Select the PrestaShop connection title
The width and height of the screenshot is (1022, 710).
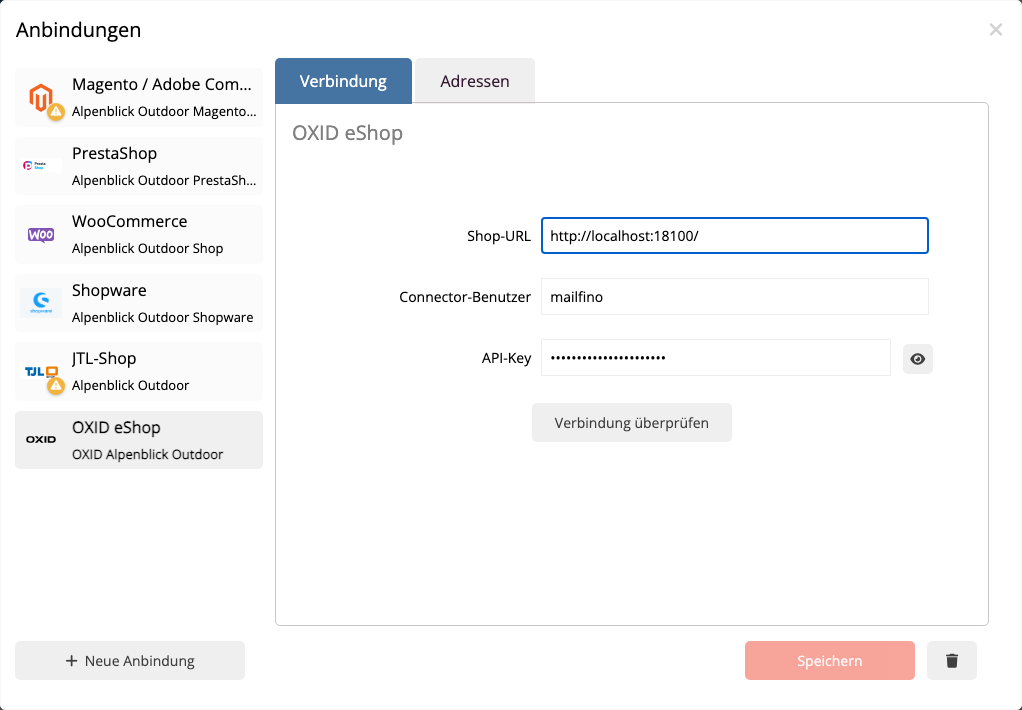(x=114, y=153)
